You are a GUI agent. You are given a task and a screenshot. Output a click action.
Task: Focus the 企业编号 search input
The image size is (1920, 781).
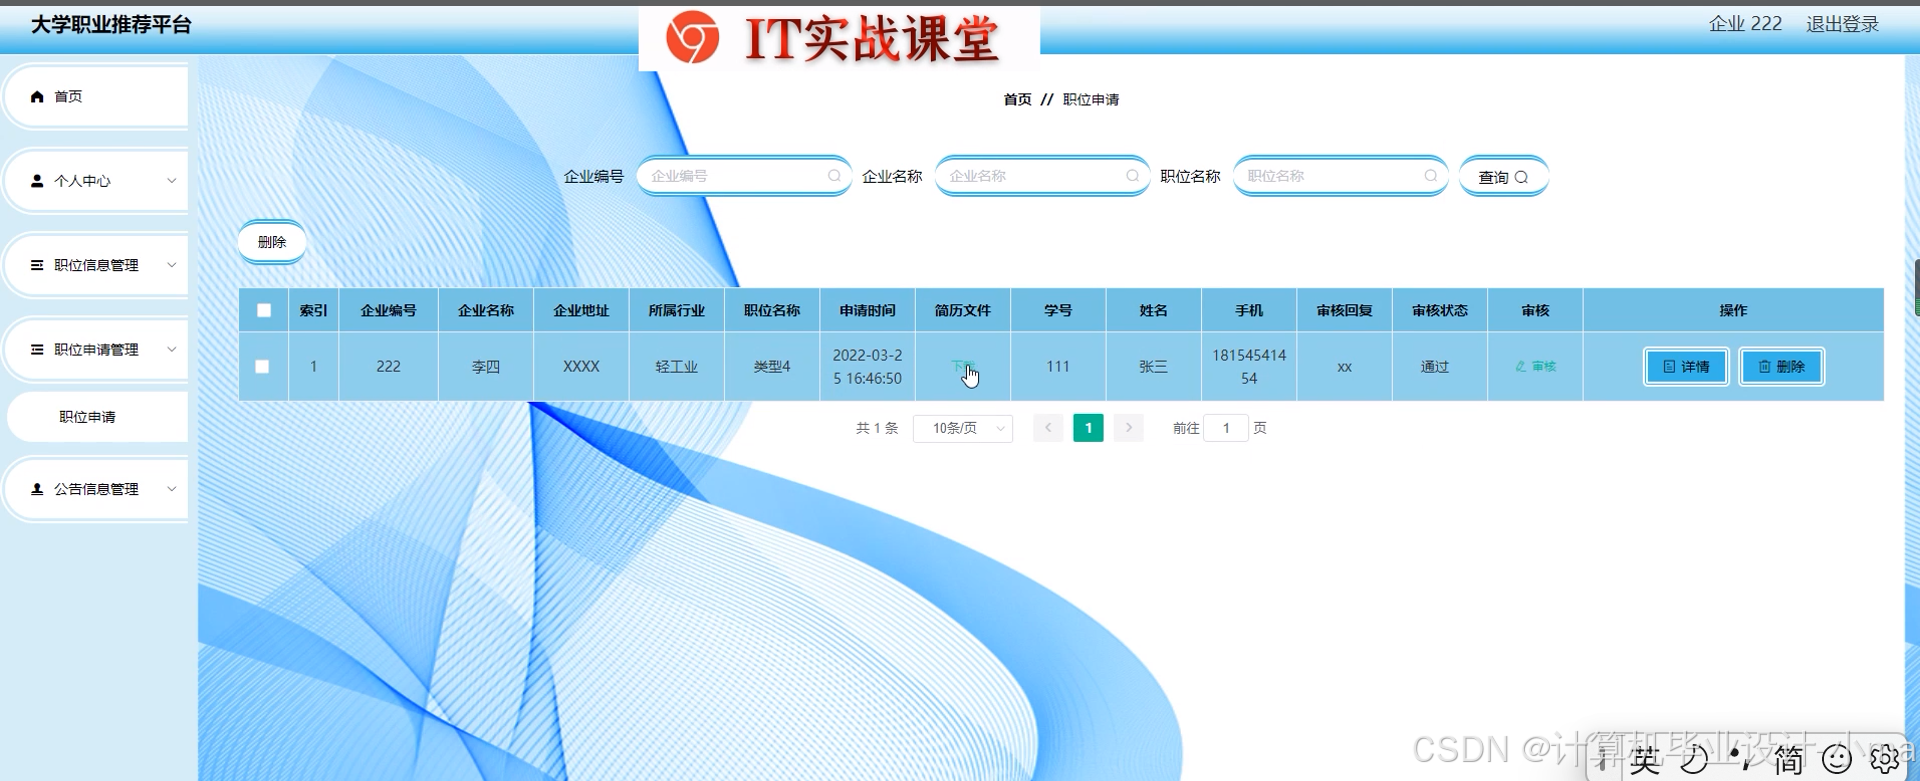pos(743,176)
